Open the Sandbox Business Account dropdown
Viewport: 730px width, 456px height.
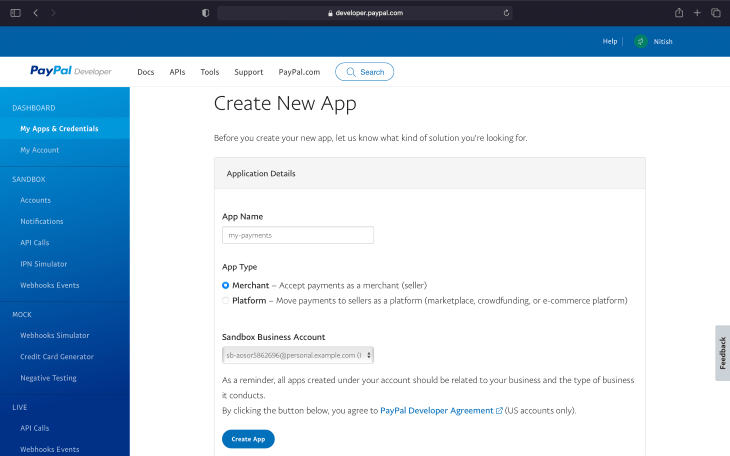298,355
